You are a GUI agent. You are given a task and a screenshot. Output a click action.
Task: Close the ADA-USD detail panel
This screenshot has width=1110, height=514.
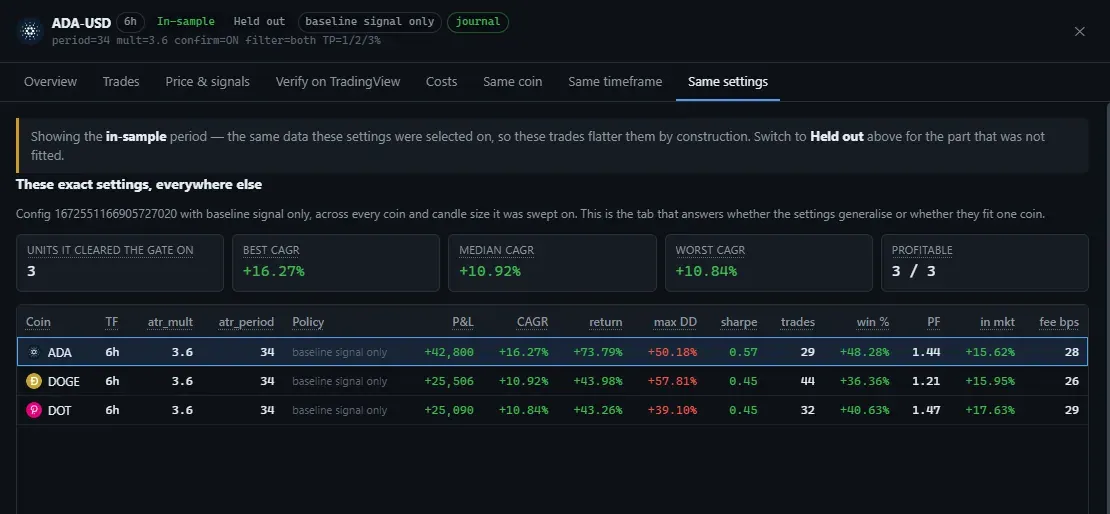click(1080, 31)
